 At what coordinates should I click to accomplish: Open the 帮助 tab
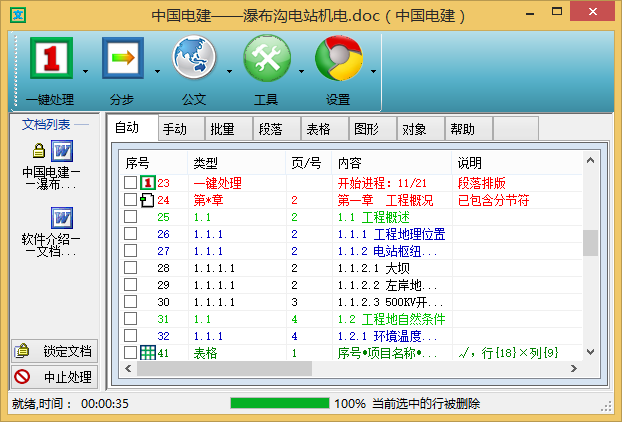469,129
